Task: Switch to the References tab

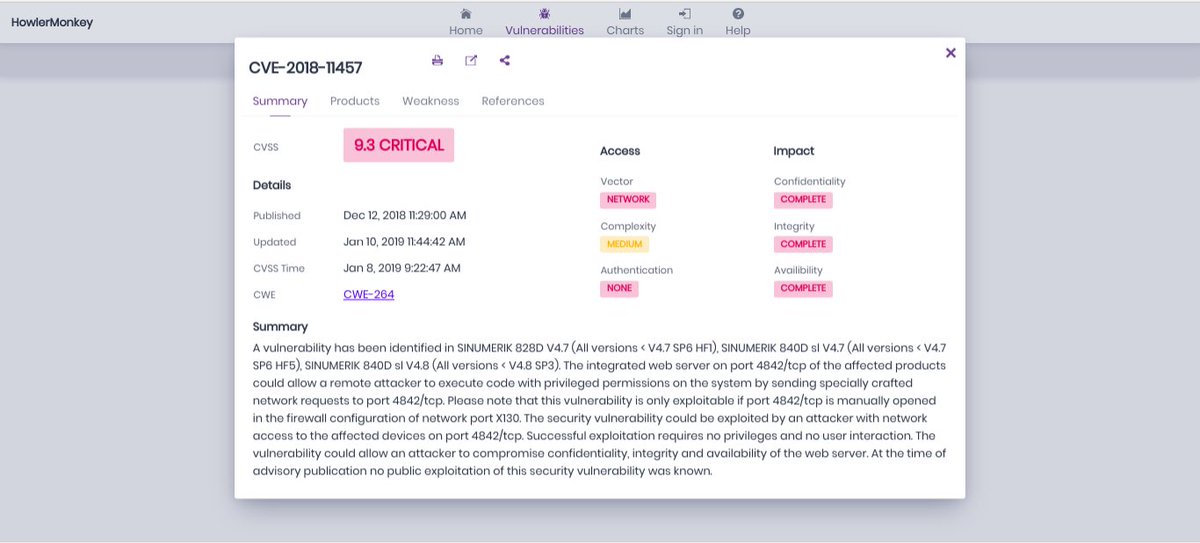Action: 513,101
